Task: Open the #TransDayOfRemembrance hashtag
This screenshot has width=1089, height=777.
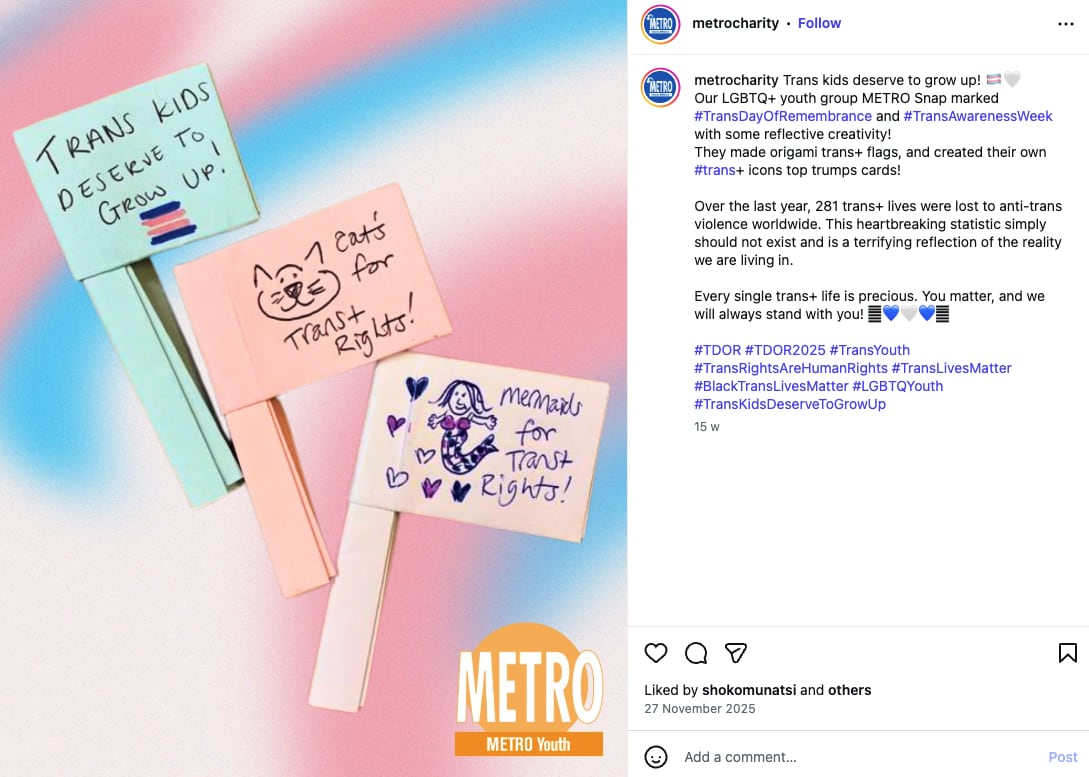Action: coord(783,116)
